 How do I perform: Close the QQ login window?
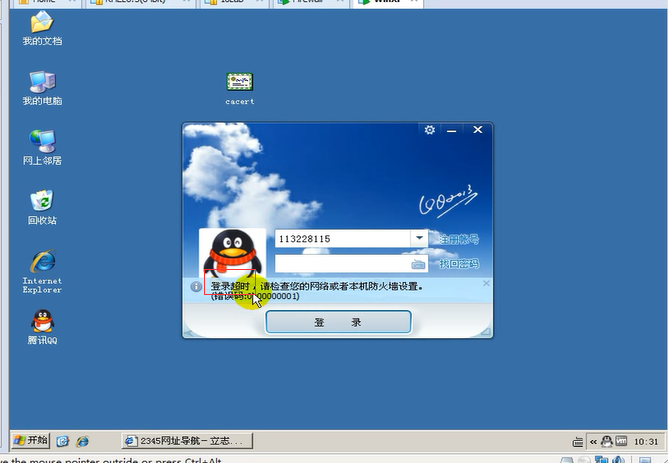[478, 129]
